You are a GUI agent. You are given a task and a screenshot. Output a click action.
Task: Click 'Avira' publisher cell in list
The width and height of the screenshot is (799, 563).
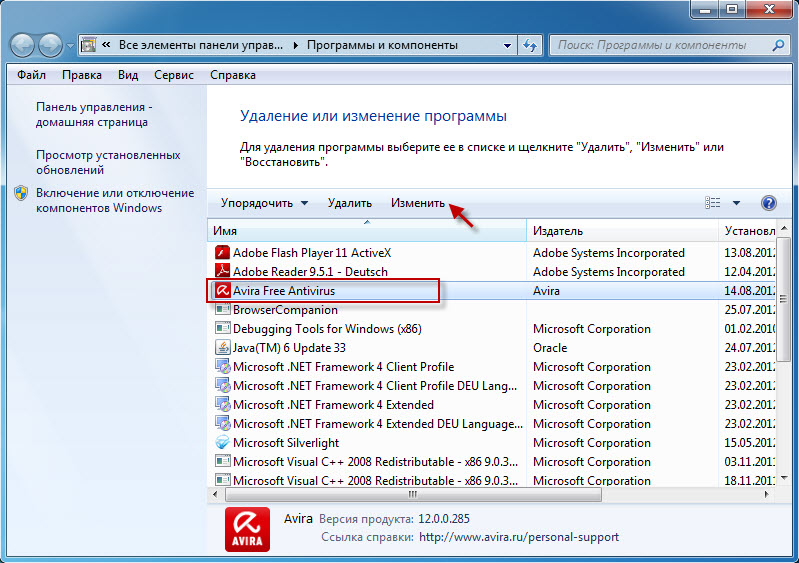tap(546, 290)
